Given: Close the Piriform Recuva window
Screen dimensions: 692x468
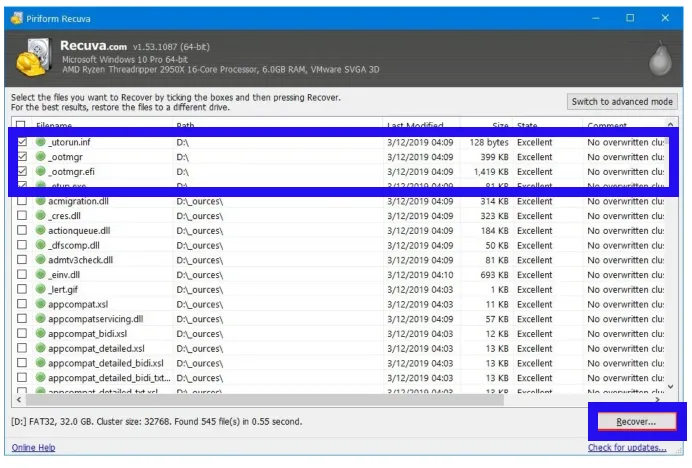Looking at the screenshot, I should point(665,18).
